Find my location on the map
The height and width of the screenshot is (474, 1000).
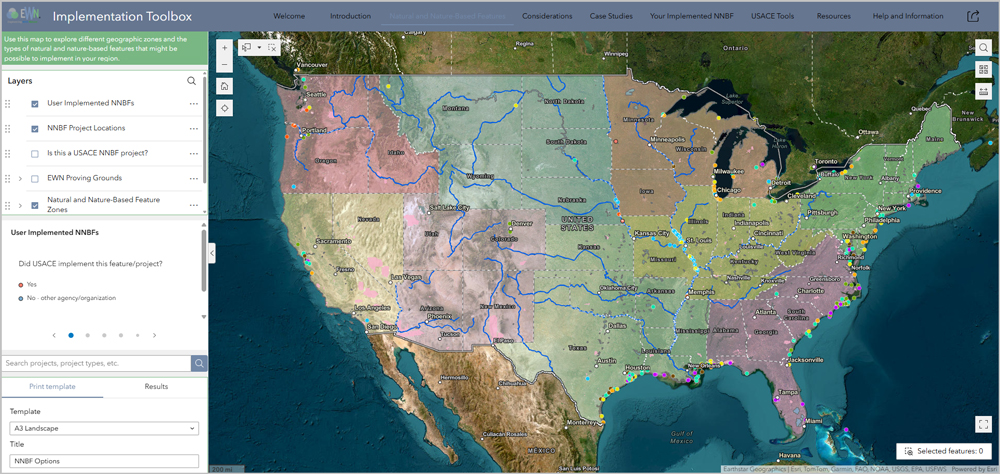tap(224, 108)
